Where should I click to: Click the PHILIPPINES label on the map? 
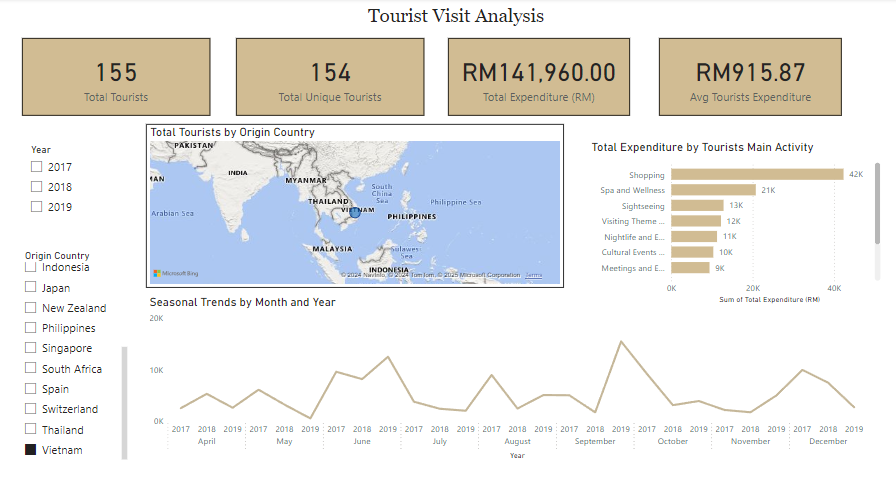411,217
